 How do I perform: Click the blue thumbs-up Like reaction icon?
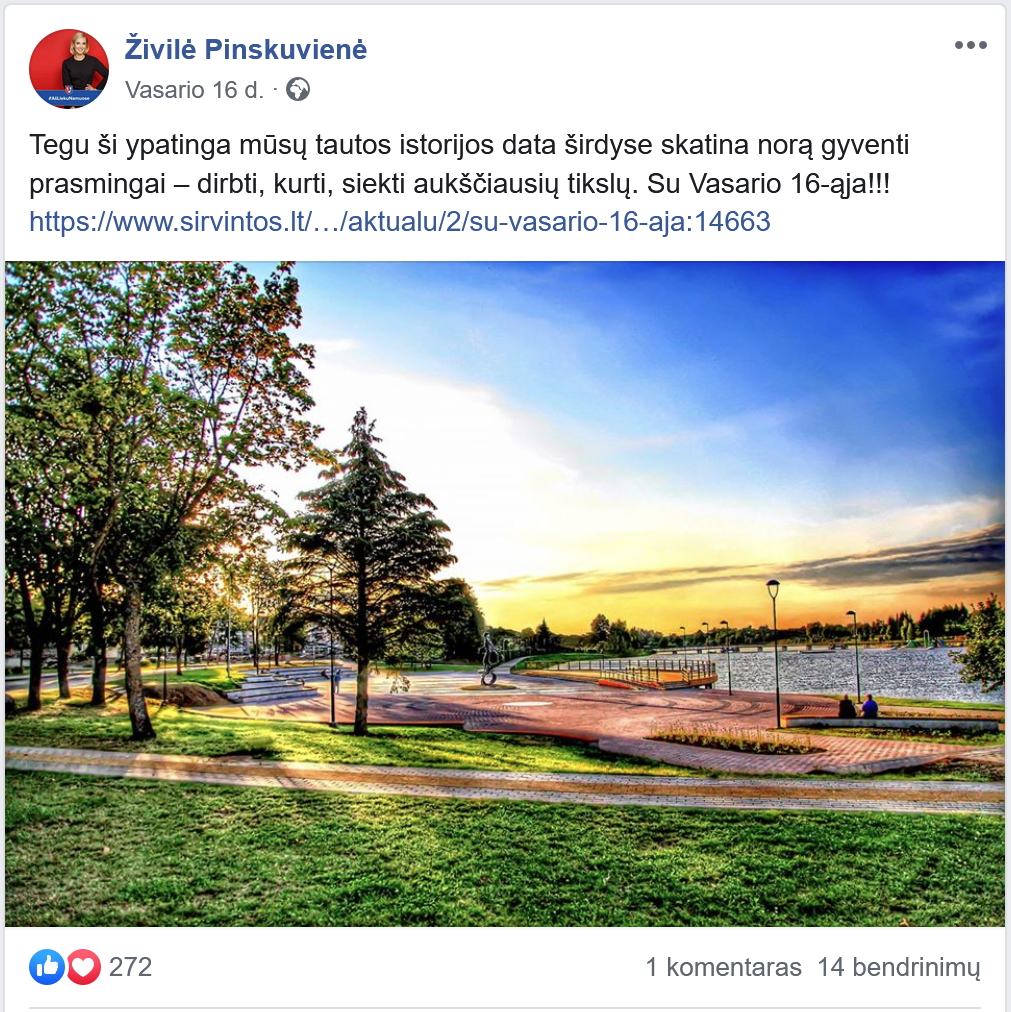[x=46, y=967]
